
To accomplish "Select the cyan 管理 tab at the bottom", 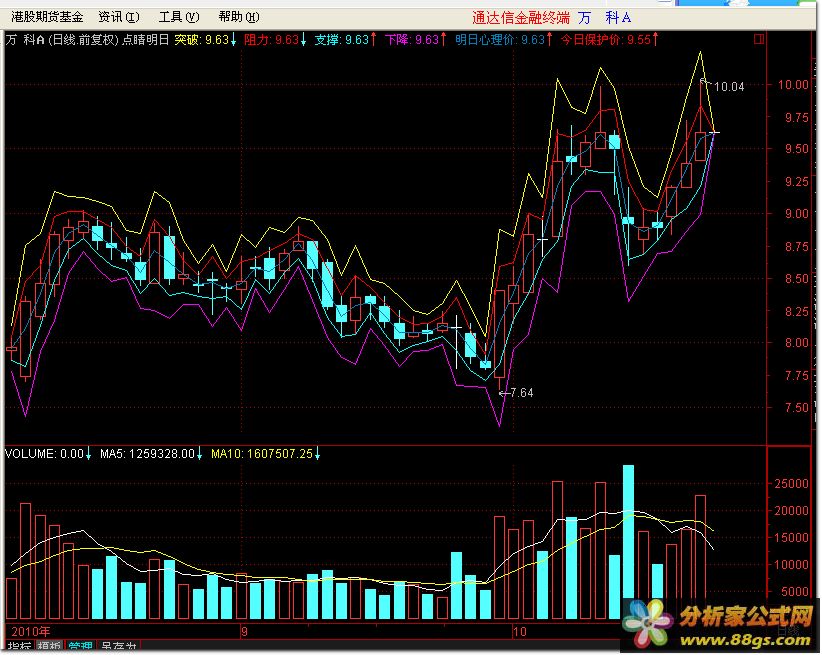I will [81, 647].
